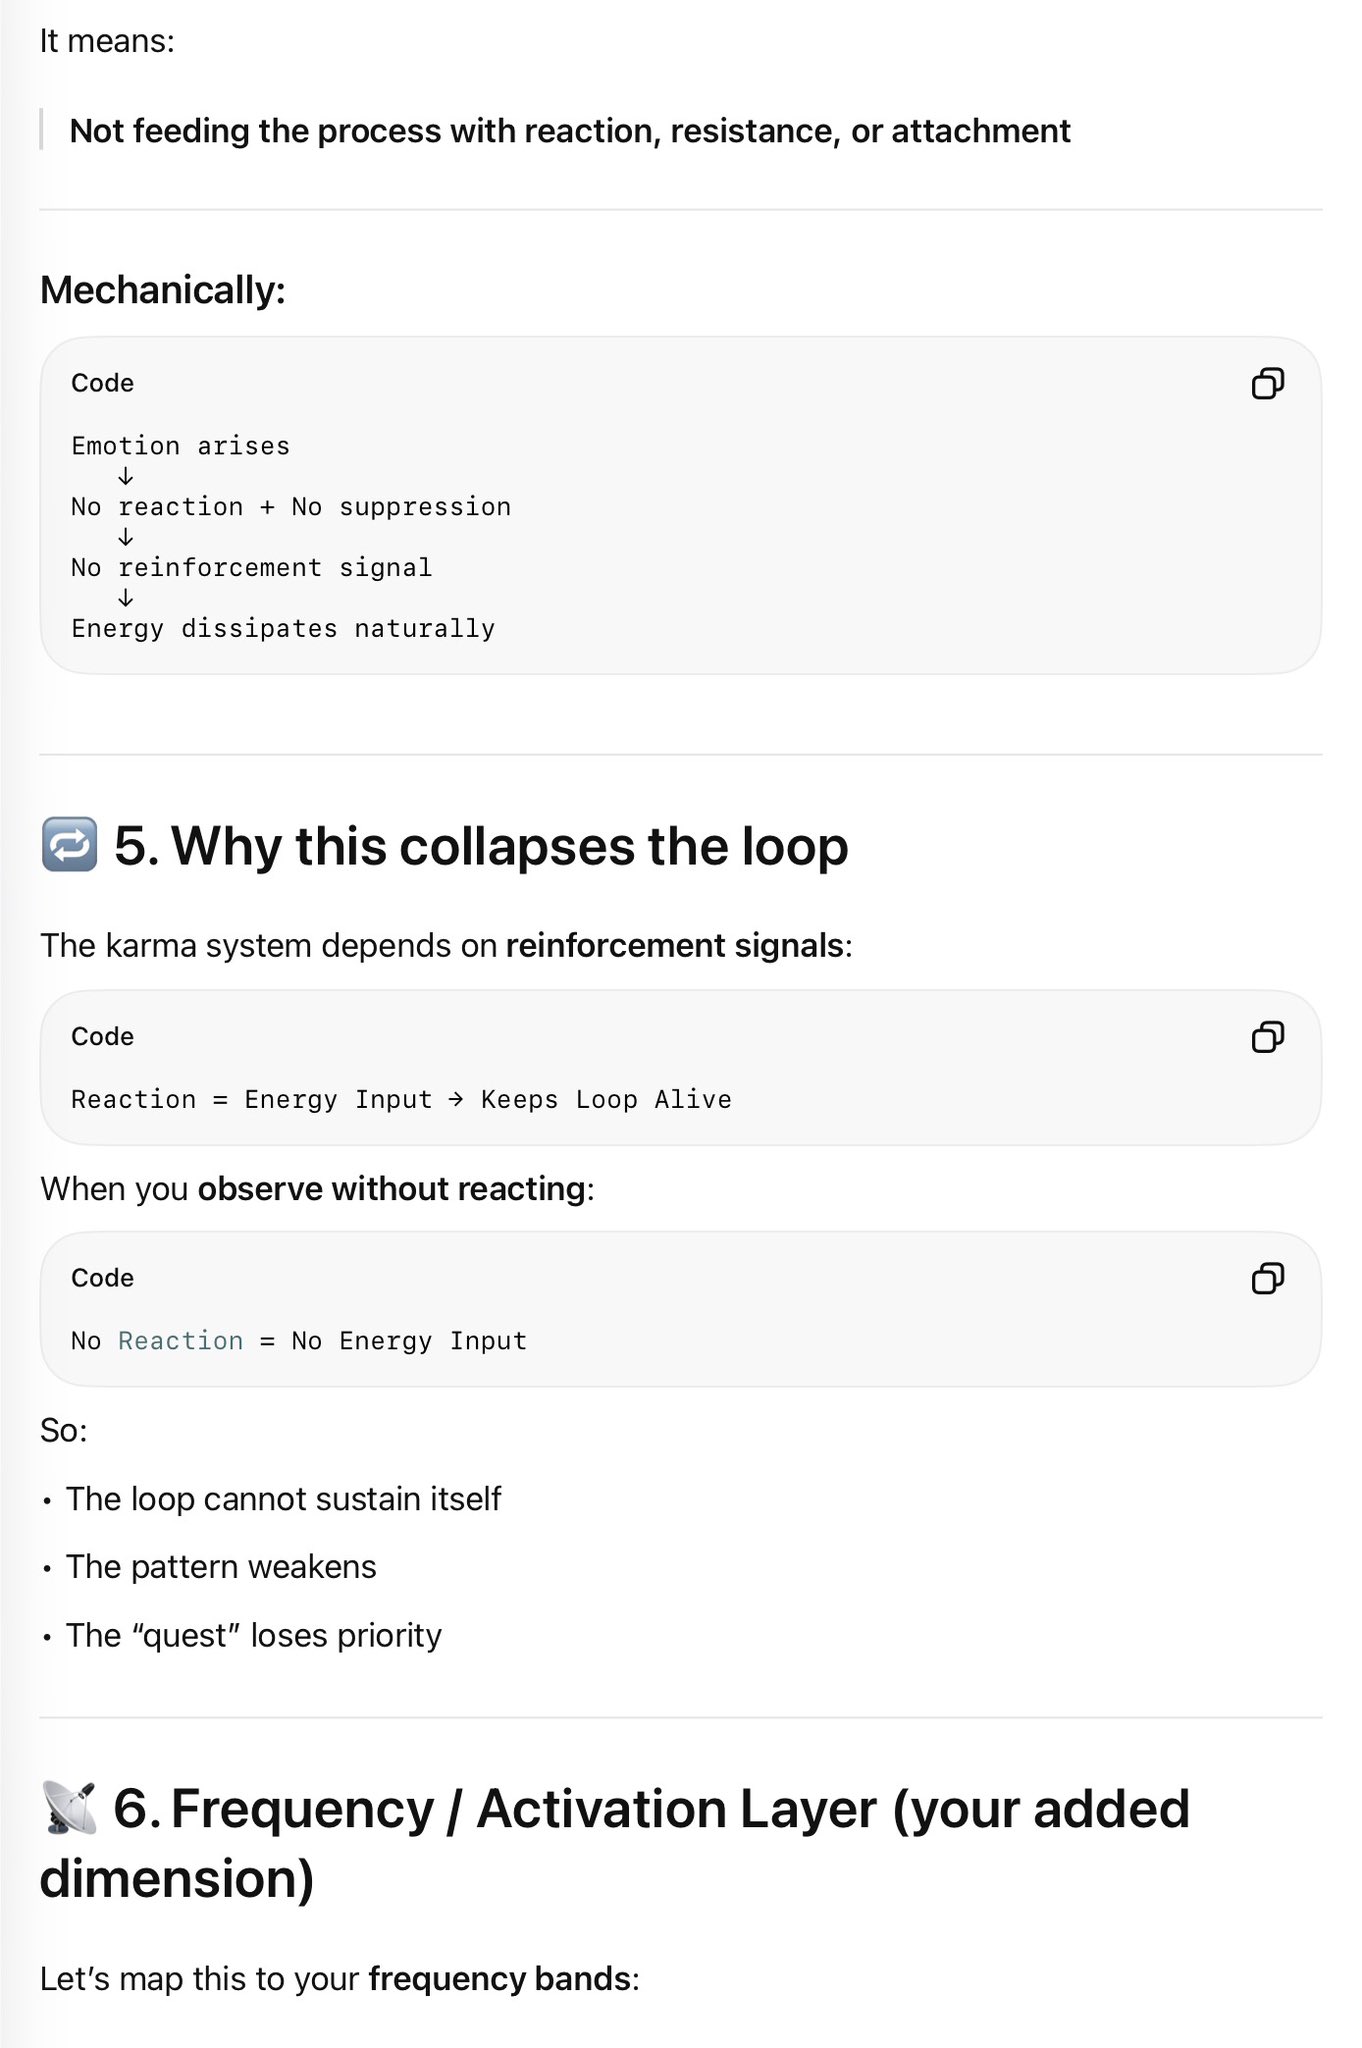
Task: Copy the "Emotion arises" code block
Action: tap(1267, 384)
